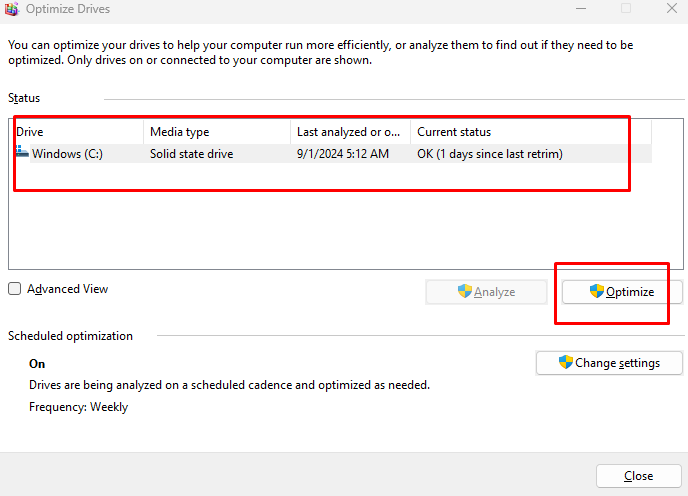Minimize the Optimize Drives window
Viewport: 688px width, 496px height.
coord(578,9)
